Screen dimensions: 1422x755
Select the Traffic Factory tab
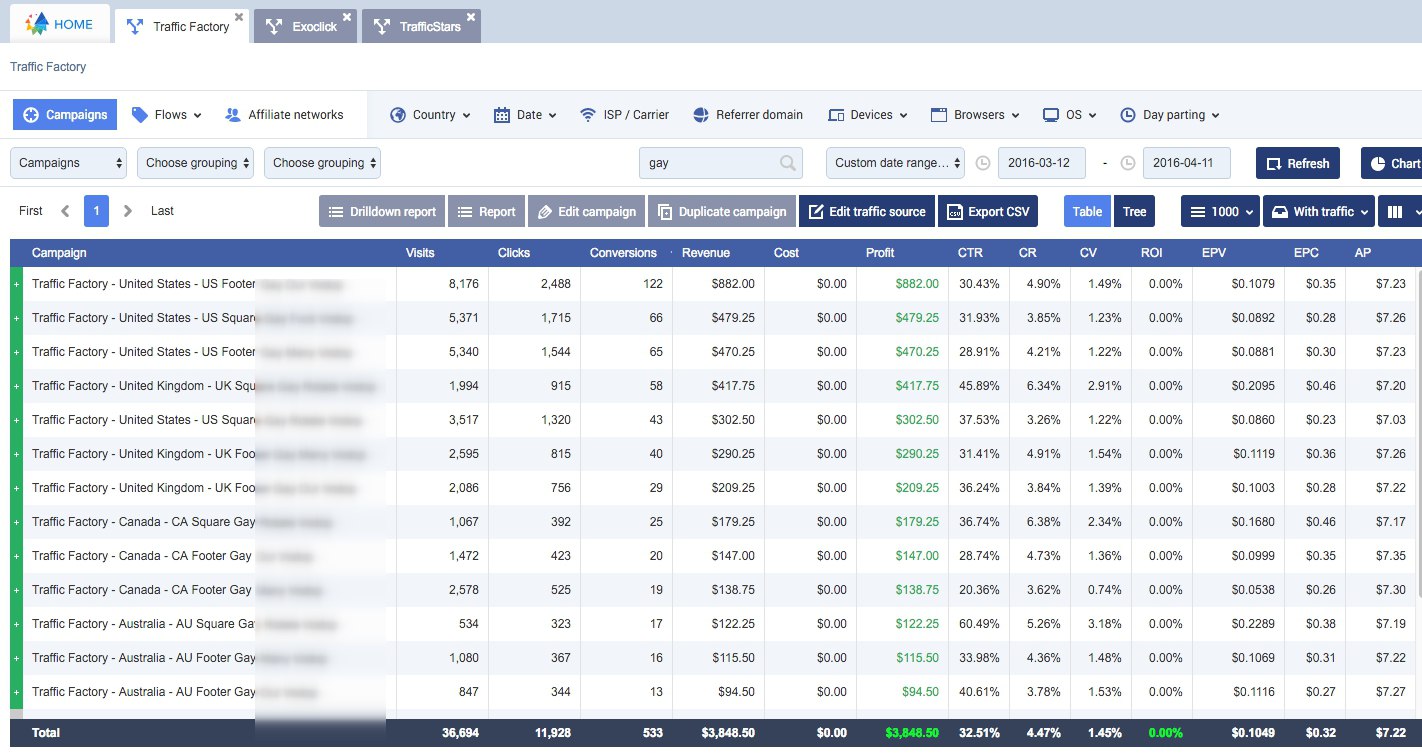click(x=181, y=26)
